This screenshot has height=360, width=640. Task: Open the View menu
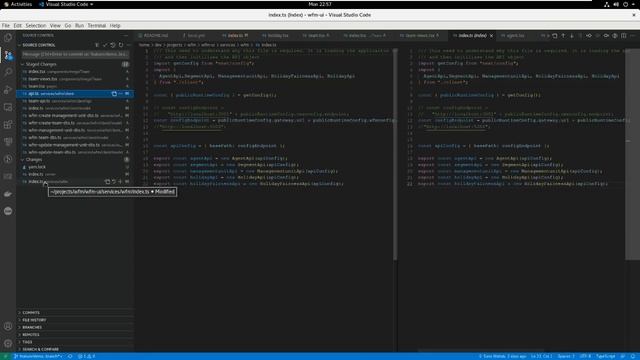(55, 25)
